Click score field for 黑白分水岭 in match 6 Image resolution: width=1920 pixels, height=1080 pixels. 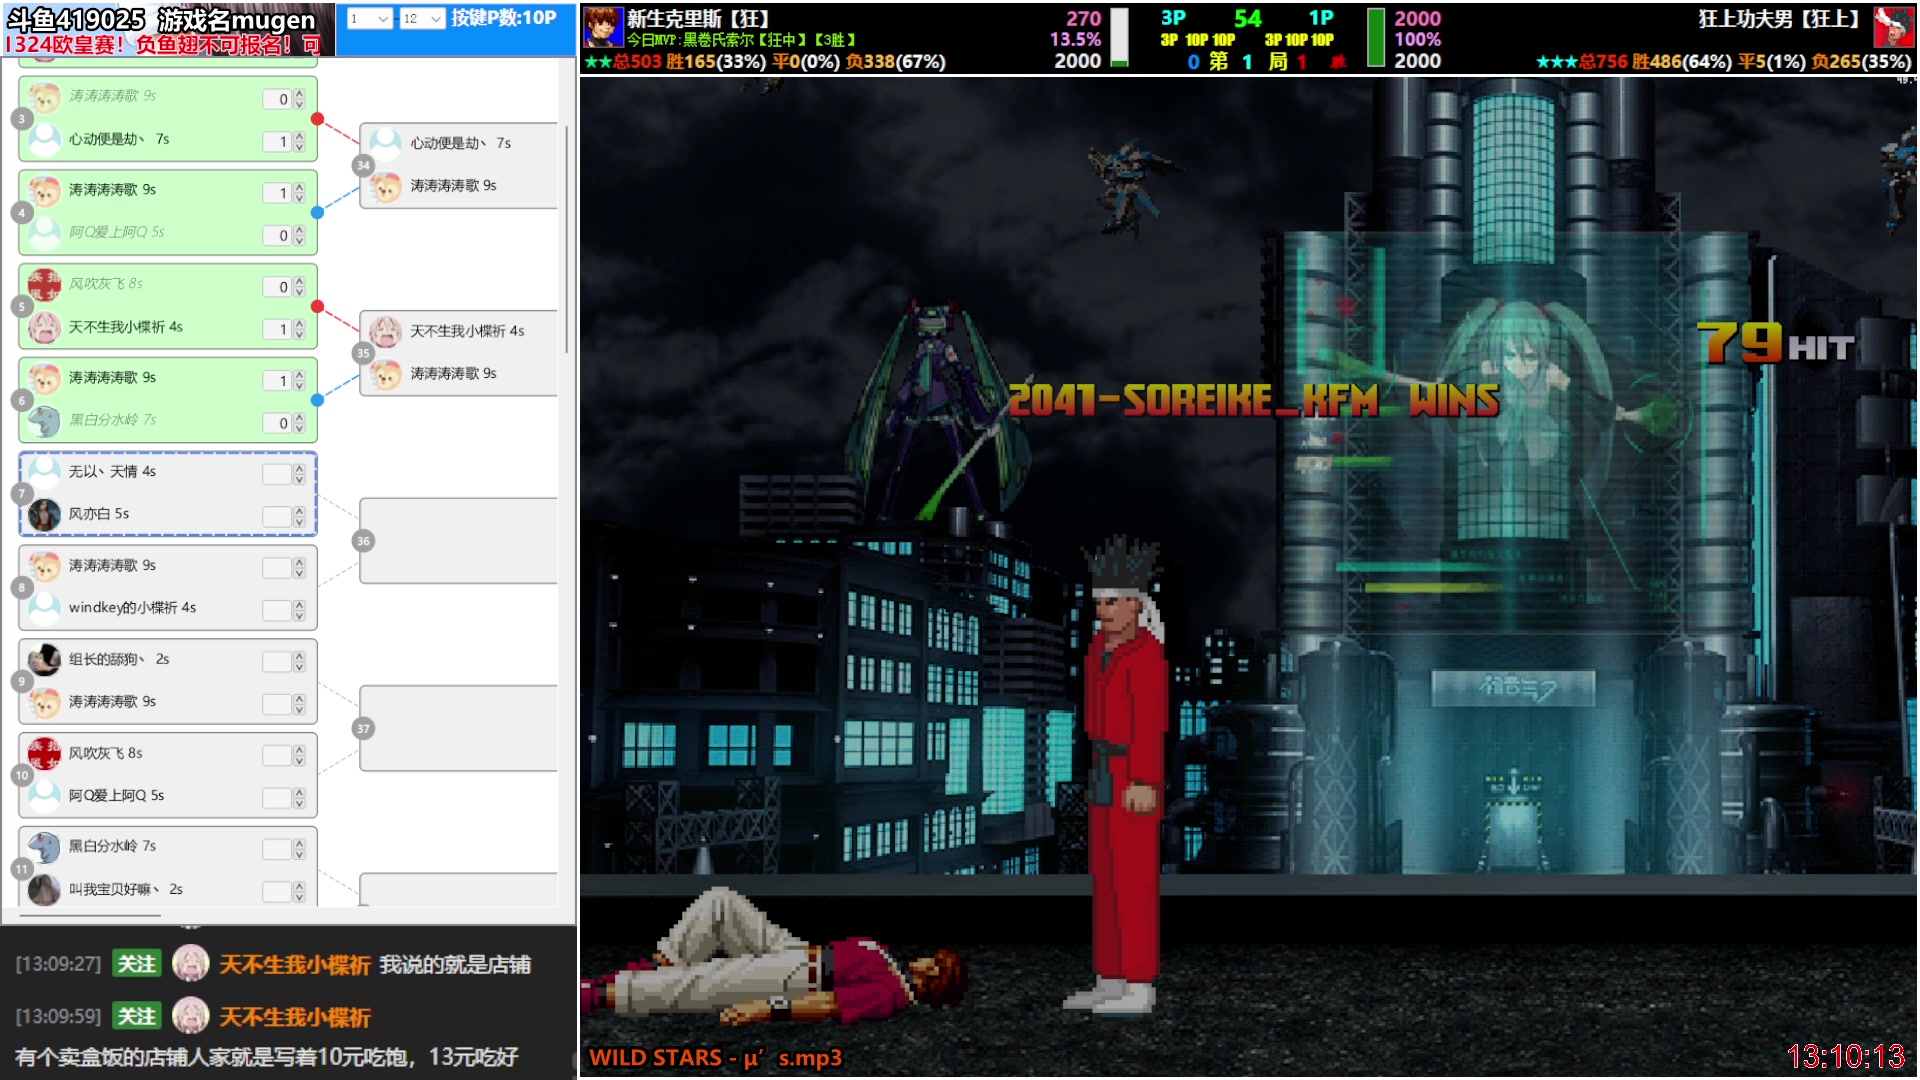(x=277, y=423)
